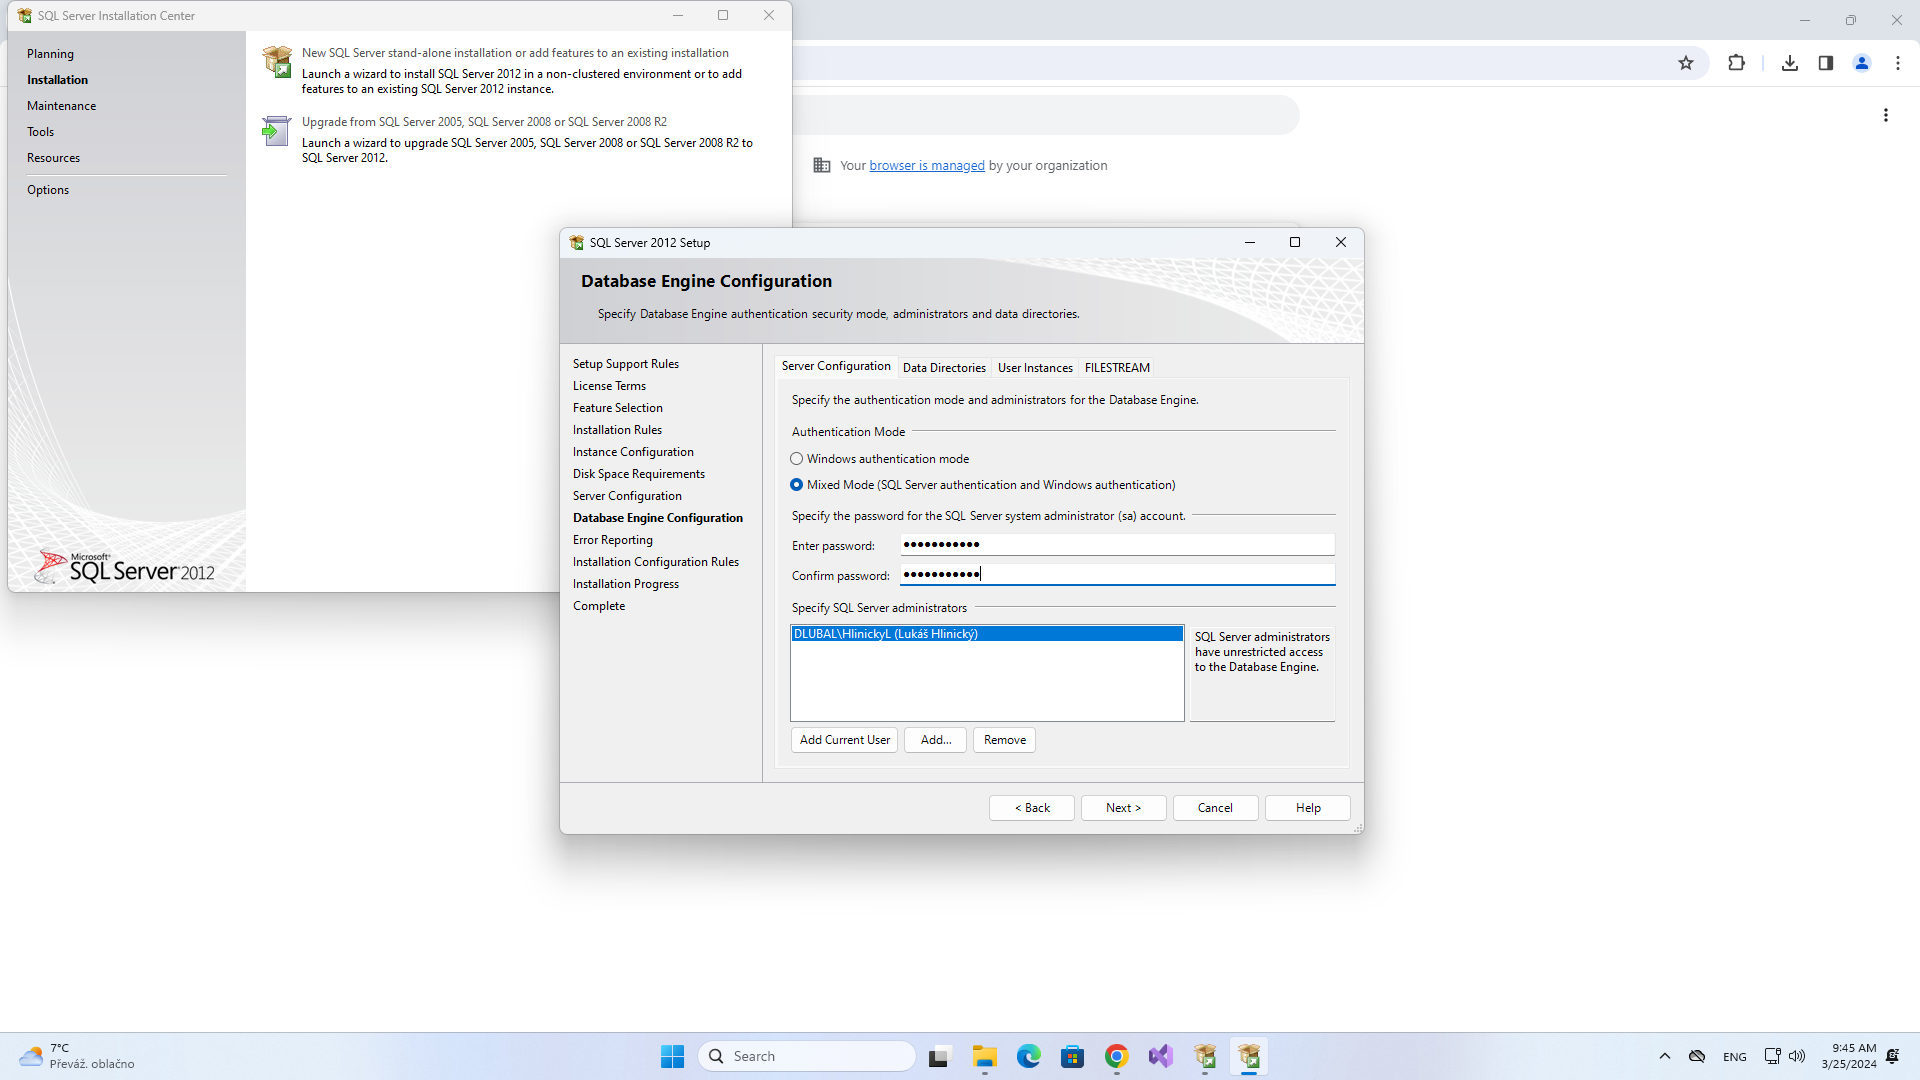Click the Installation section in sidebar
The image size is (1920, 1080).
[57, 79]
